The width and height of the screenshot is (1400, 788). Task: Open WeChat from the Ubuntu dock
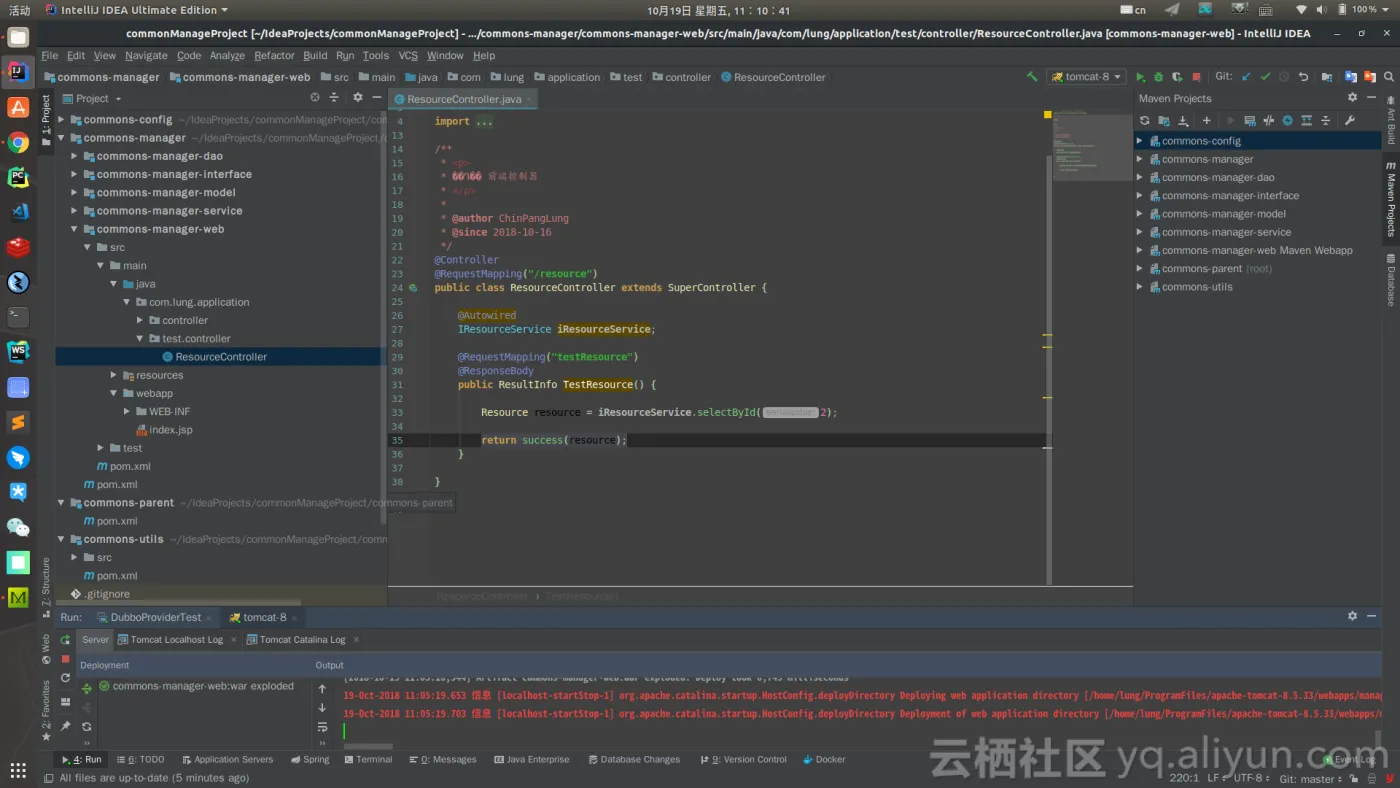(18, 527)
